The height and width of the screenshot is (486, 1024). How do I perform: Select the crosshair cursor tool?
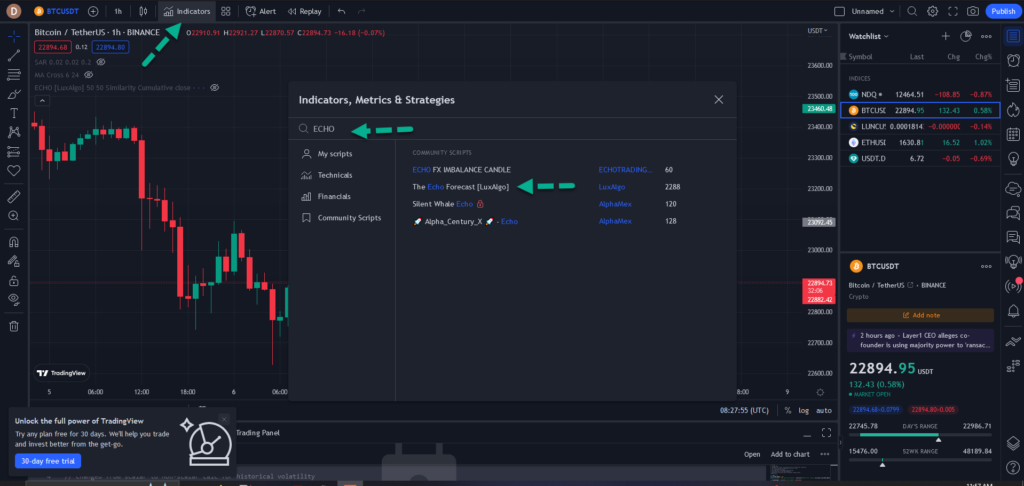coord(14,36)
